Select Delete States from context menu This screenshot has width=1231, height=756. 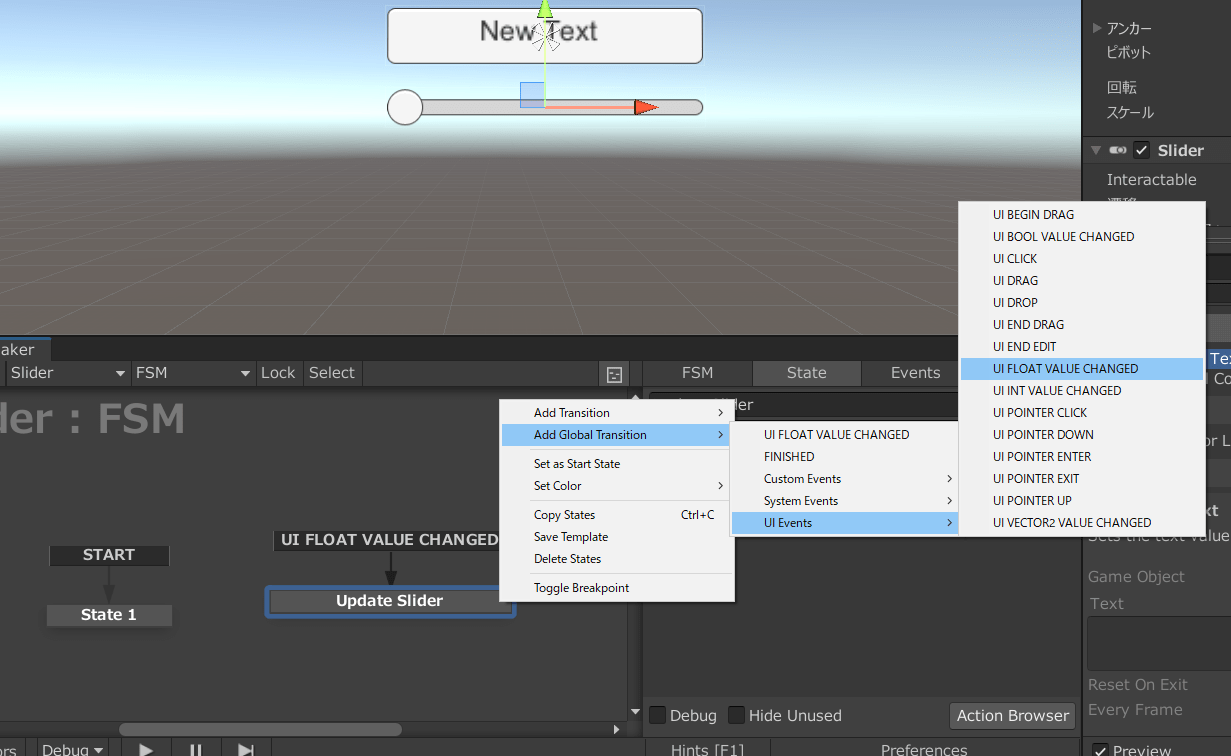pyautogui.click(x=567, y=559)
